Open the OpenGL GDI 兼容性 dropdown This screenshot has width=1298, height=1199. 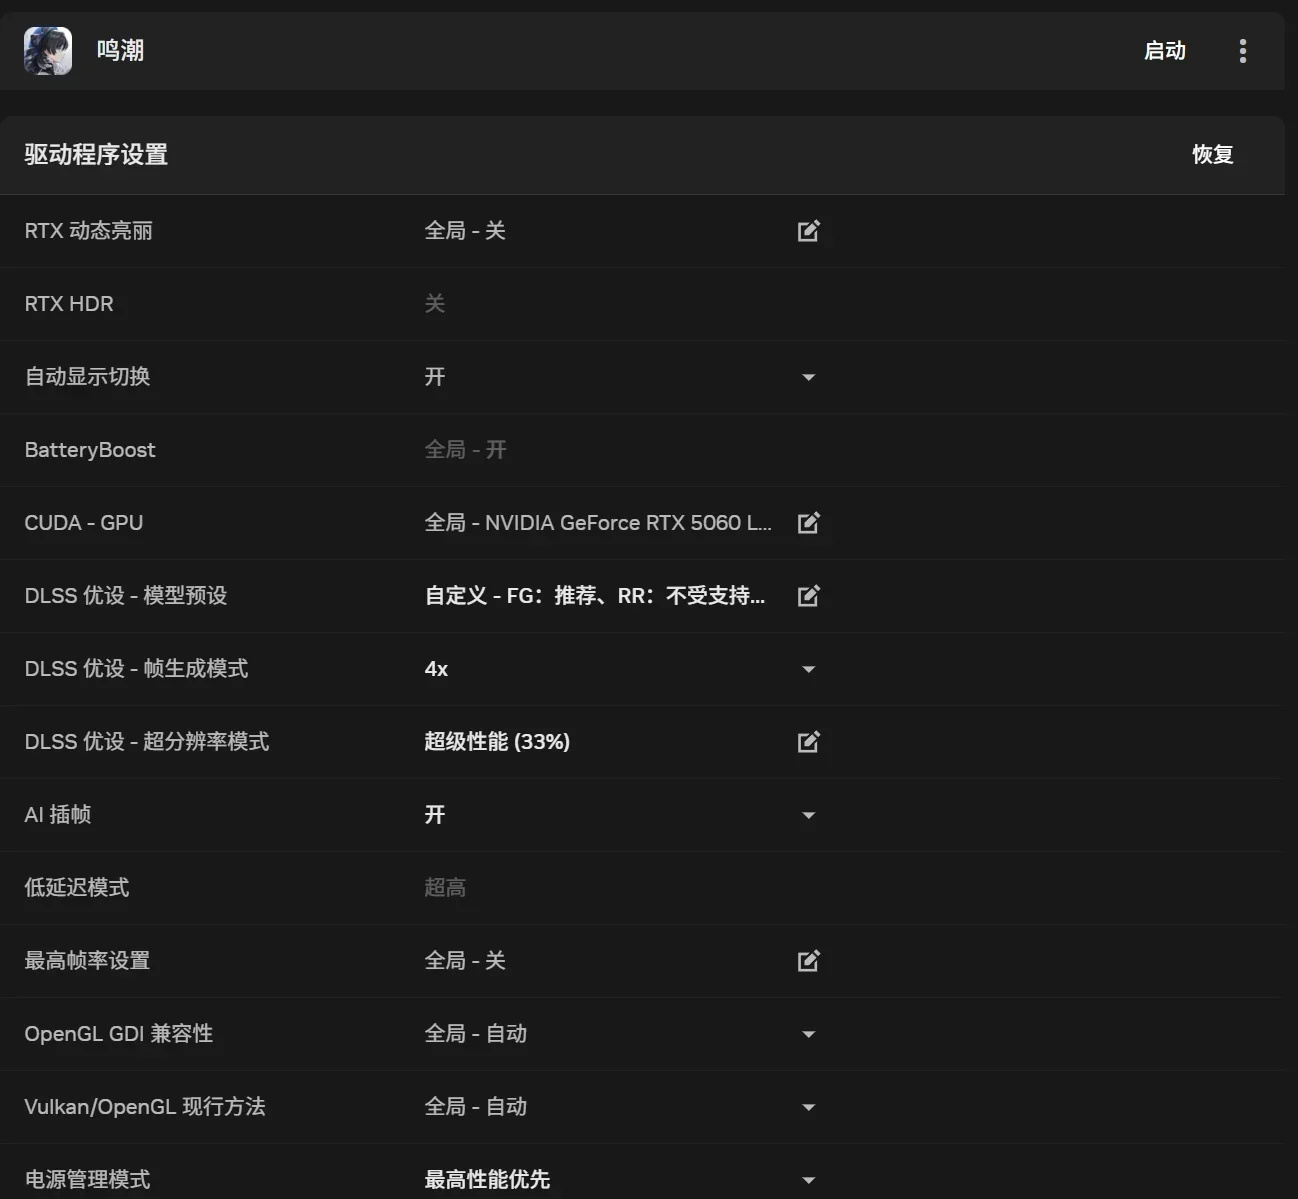tap(809, 1034)
